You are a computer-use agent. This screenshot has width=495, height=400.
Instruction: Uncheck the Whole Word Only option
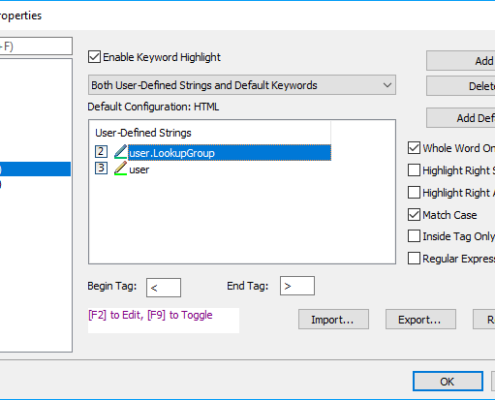click(414, 148)
